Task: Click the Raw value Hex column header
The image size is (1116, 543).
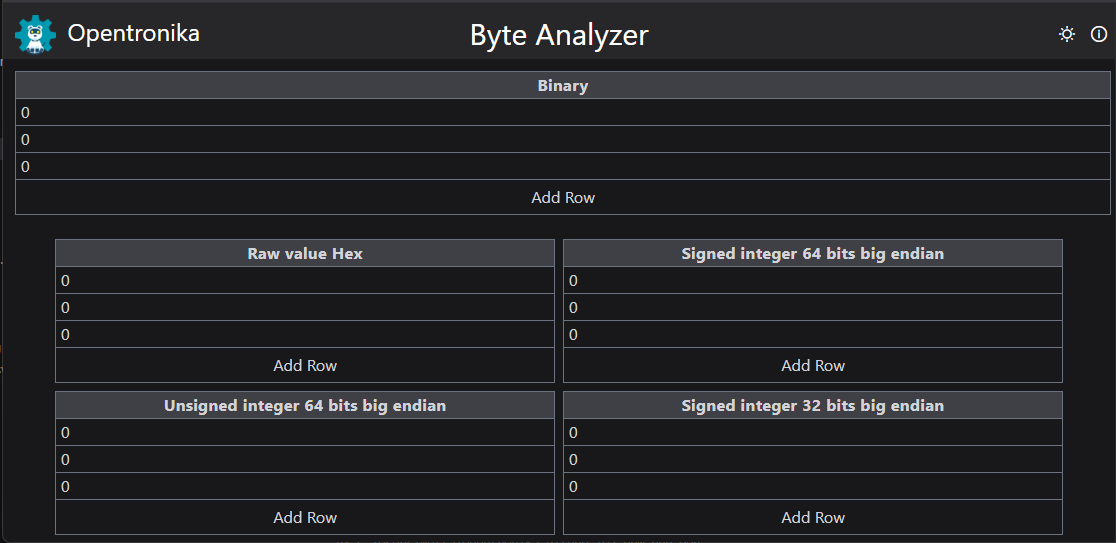Action: click(305, 254)
